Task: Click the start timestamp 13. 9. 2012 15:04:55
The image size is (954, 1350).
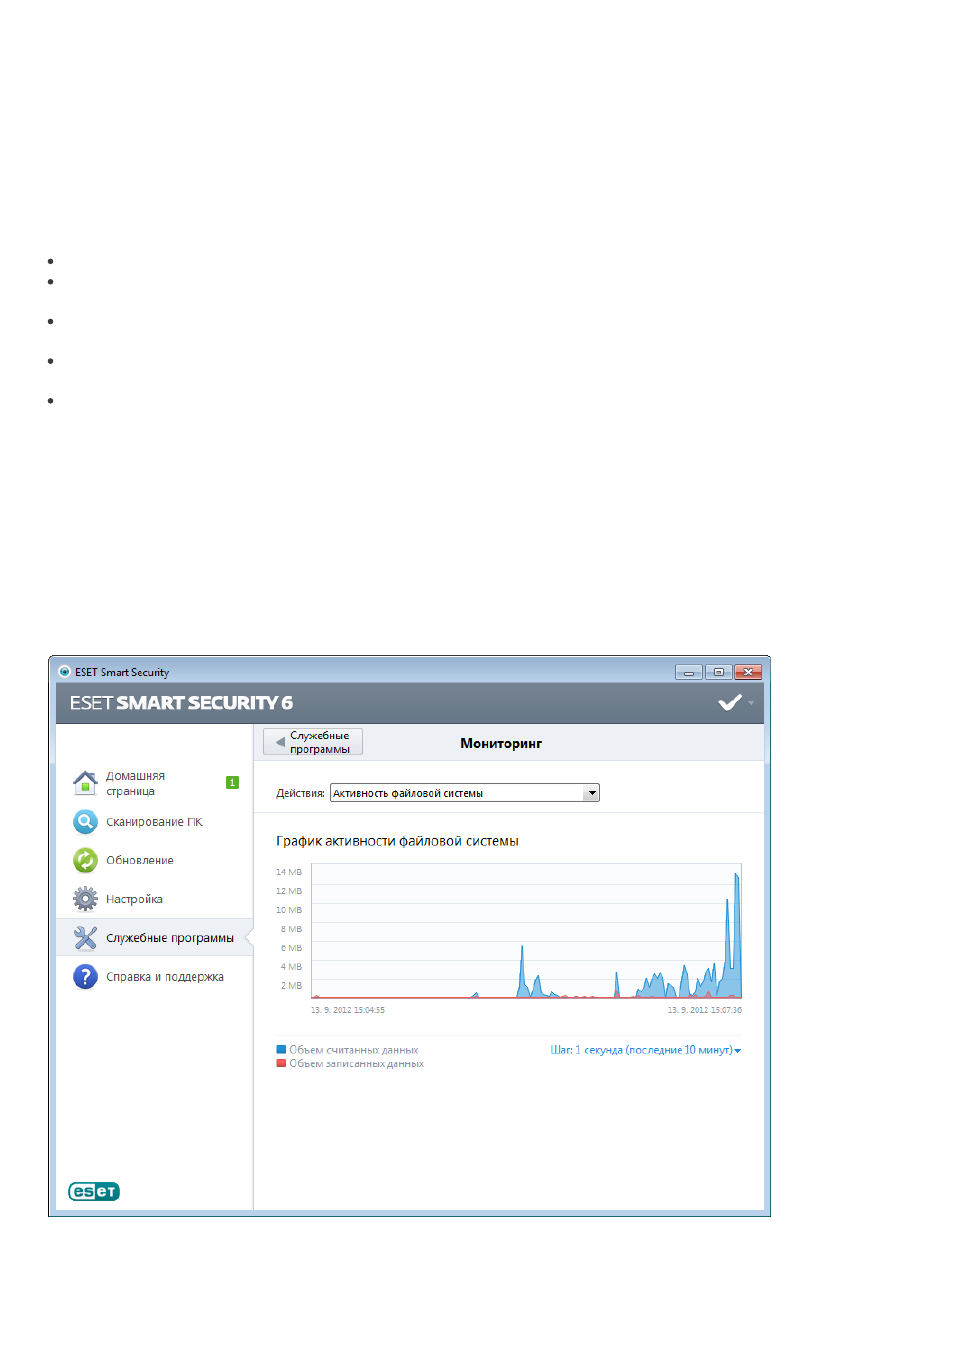Action: (x=348, y=1010)
